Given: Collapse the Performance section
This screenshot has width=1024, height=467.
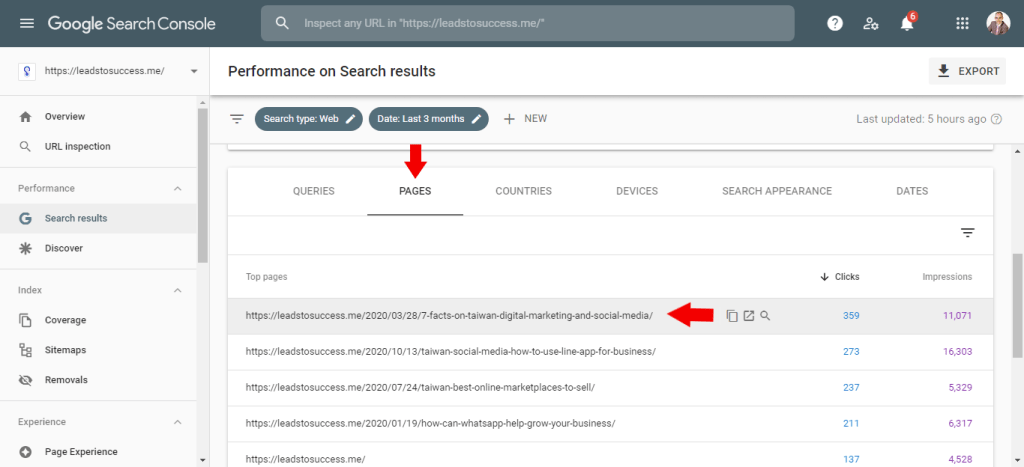Looking at the screenshot, I should [x=178, y=188].
